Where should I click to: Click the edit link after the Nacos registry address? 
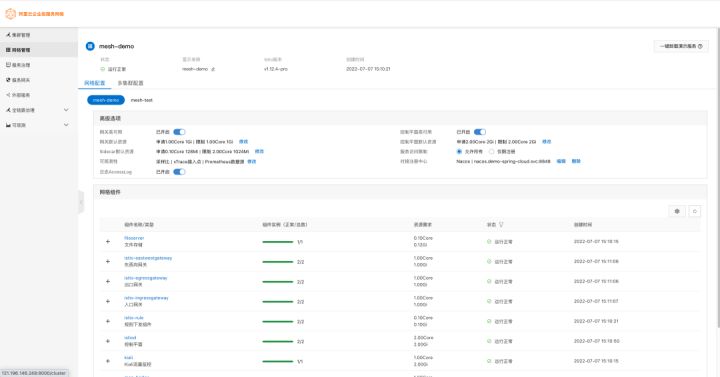561,161
